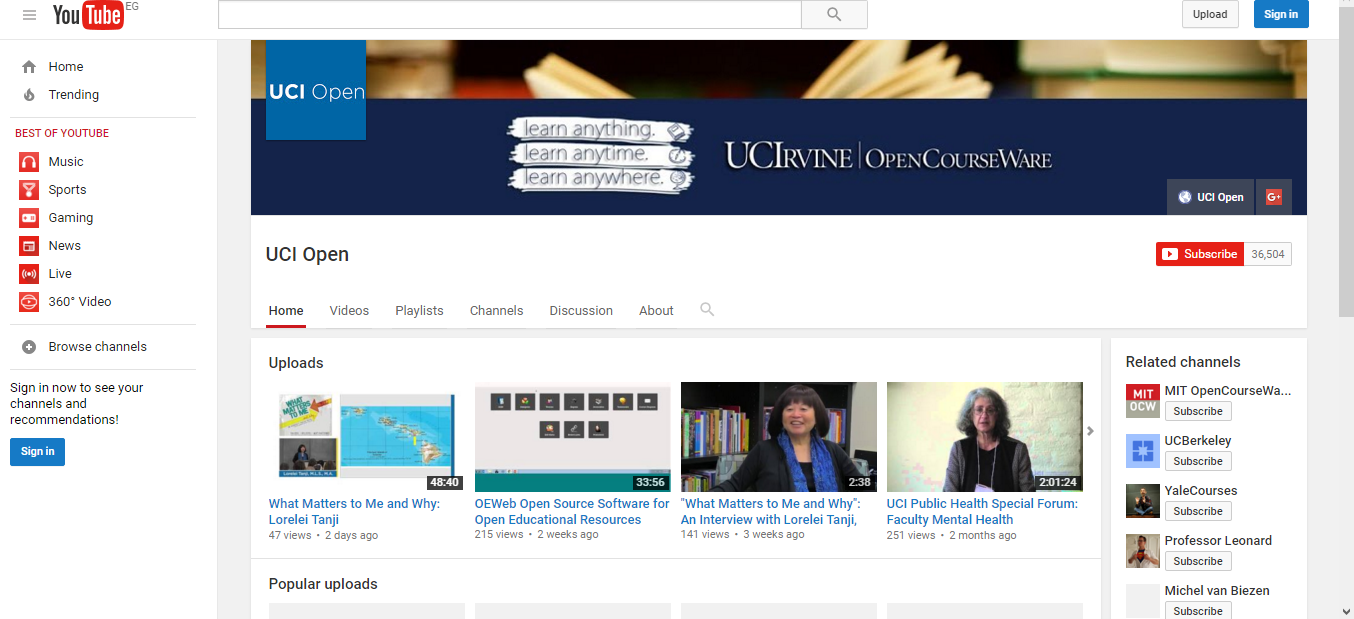Subscribe to Professor Leonard channel
Viewport: 1354px width, 619px height.
click(1198, 561)
